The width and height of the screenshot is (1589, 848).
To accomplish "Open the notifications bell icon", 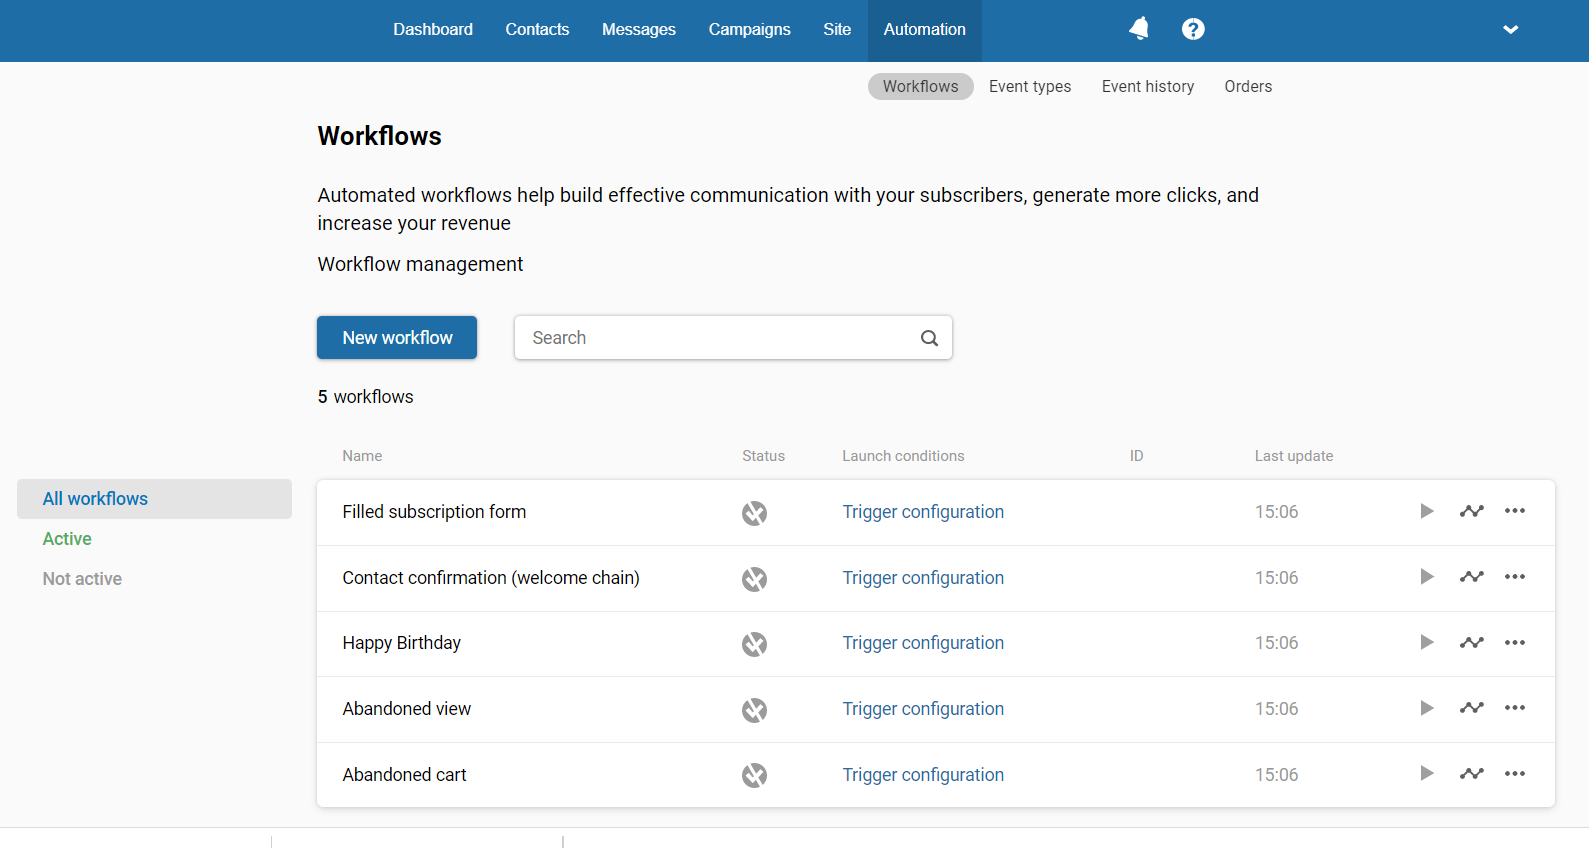I will (1139, 29).
